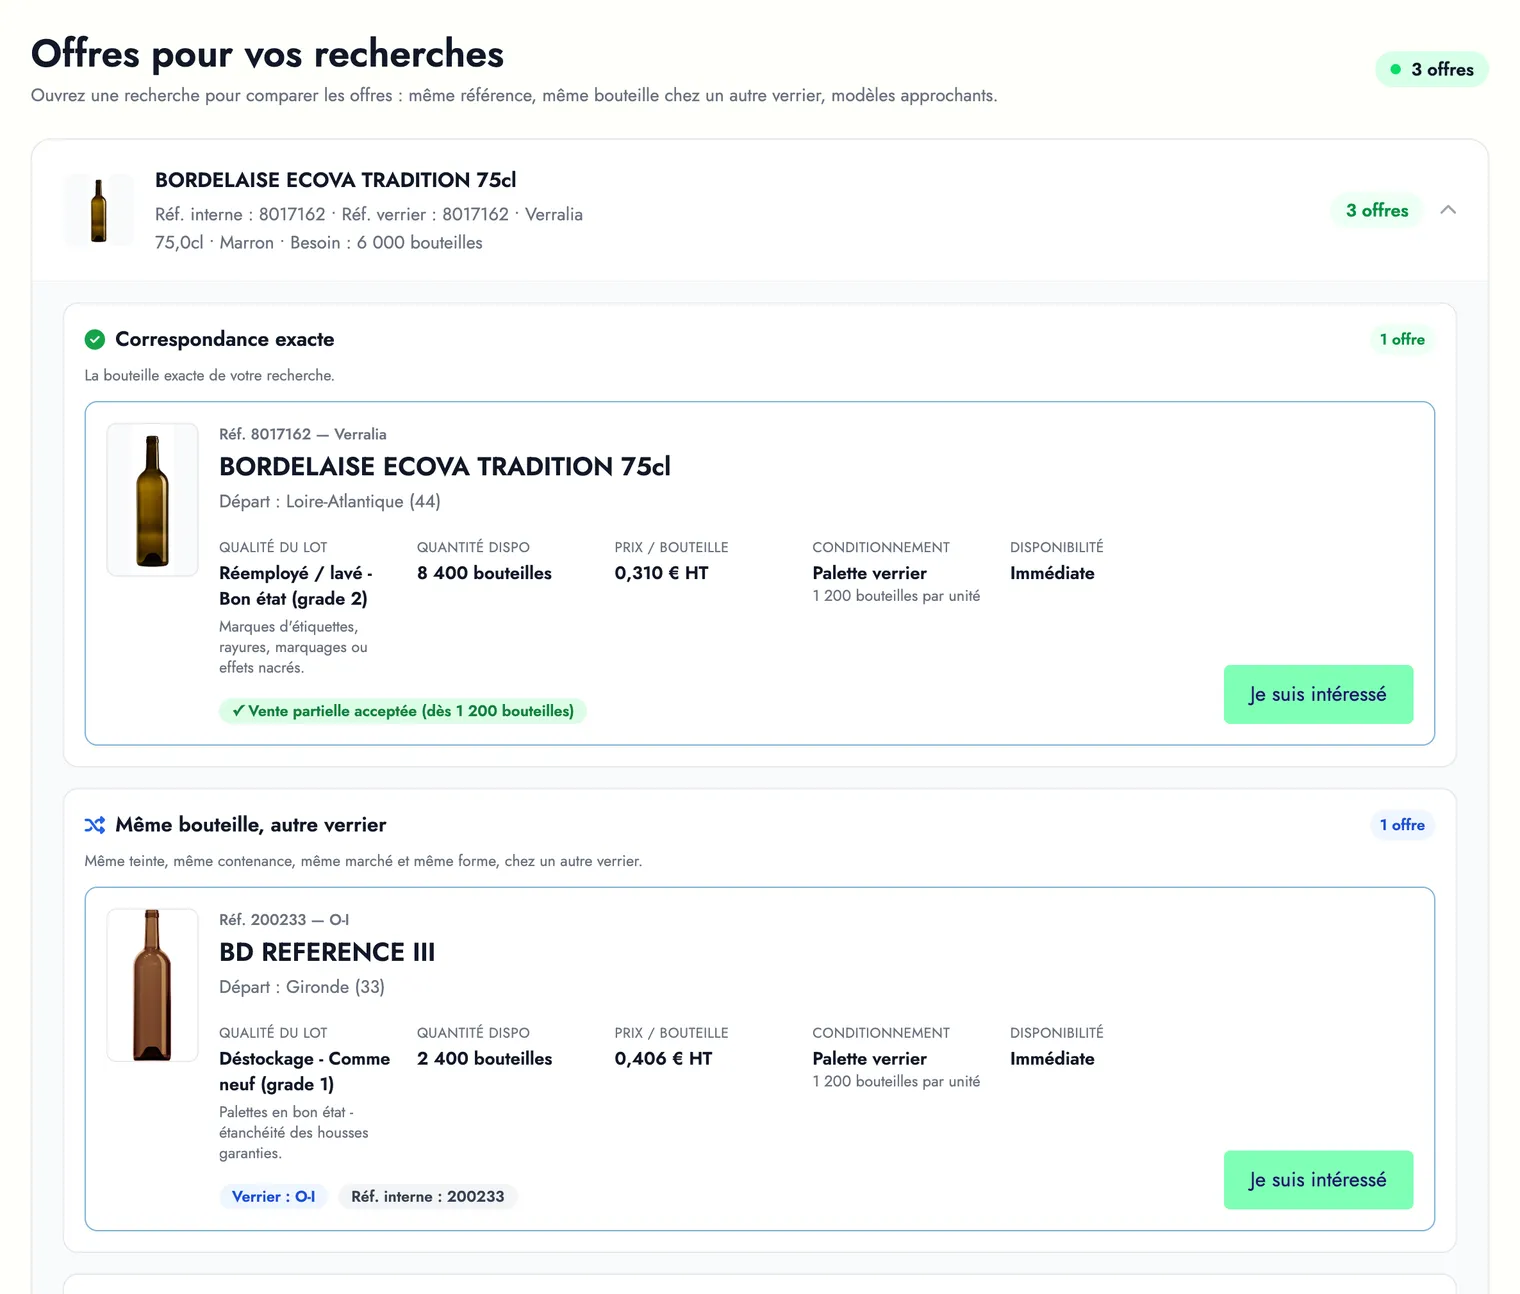The width and height of the screenshot is (1520, 1294).
Task: Click the 'Même bouteille, autre verrier' heading
Action: [251, 825]
